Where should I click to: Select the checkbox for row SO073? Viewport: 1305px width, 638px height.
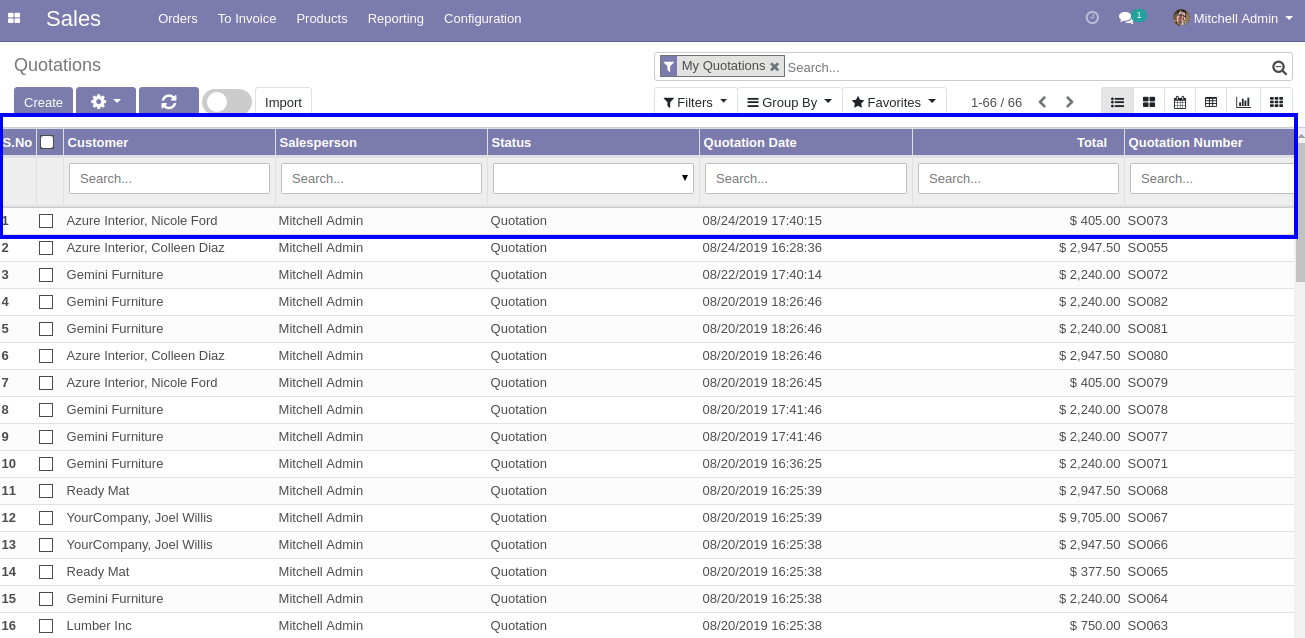point(46,221)
